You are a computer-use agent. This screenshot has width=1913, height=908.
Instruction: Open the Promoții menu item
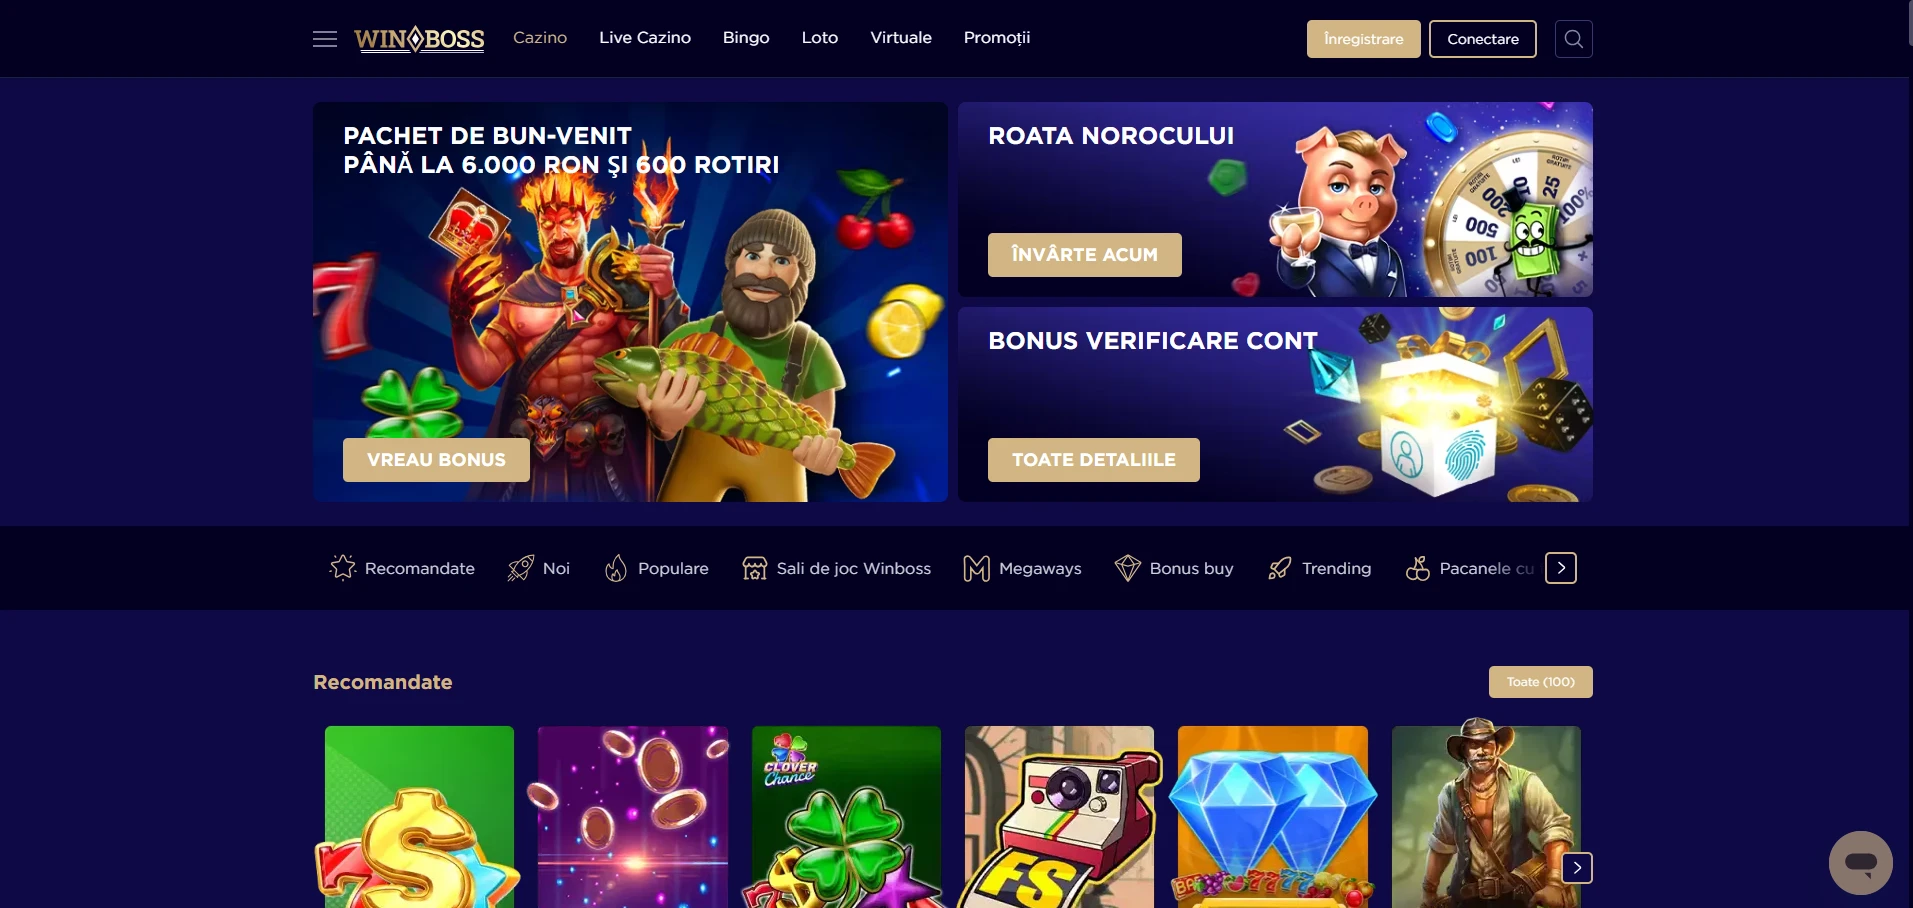[997, 38]
